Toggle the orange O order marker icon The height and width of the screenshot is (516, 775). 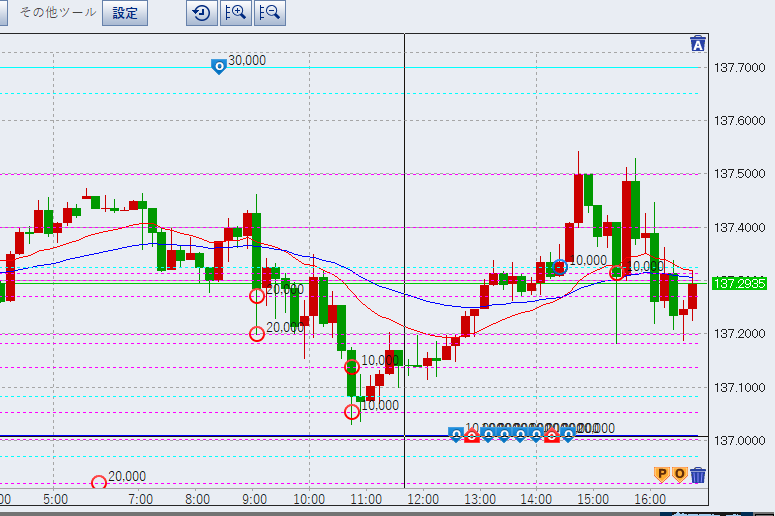tap(679, 474)
